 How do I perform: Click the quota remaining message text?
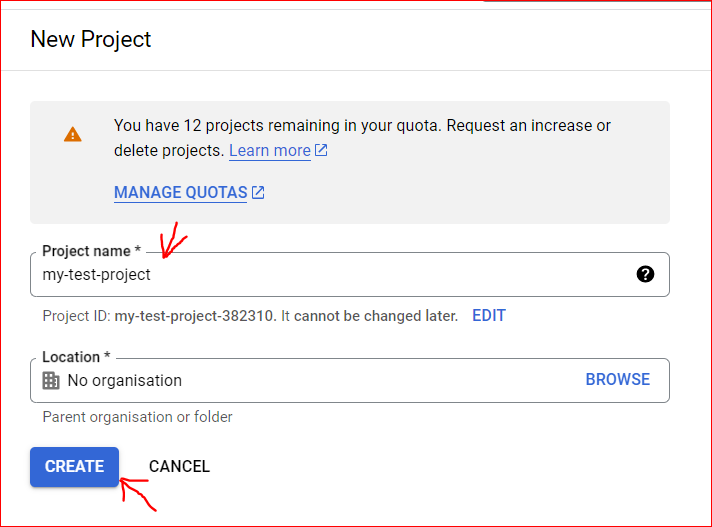coord(362,126)
